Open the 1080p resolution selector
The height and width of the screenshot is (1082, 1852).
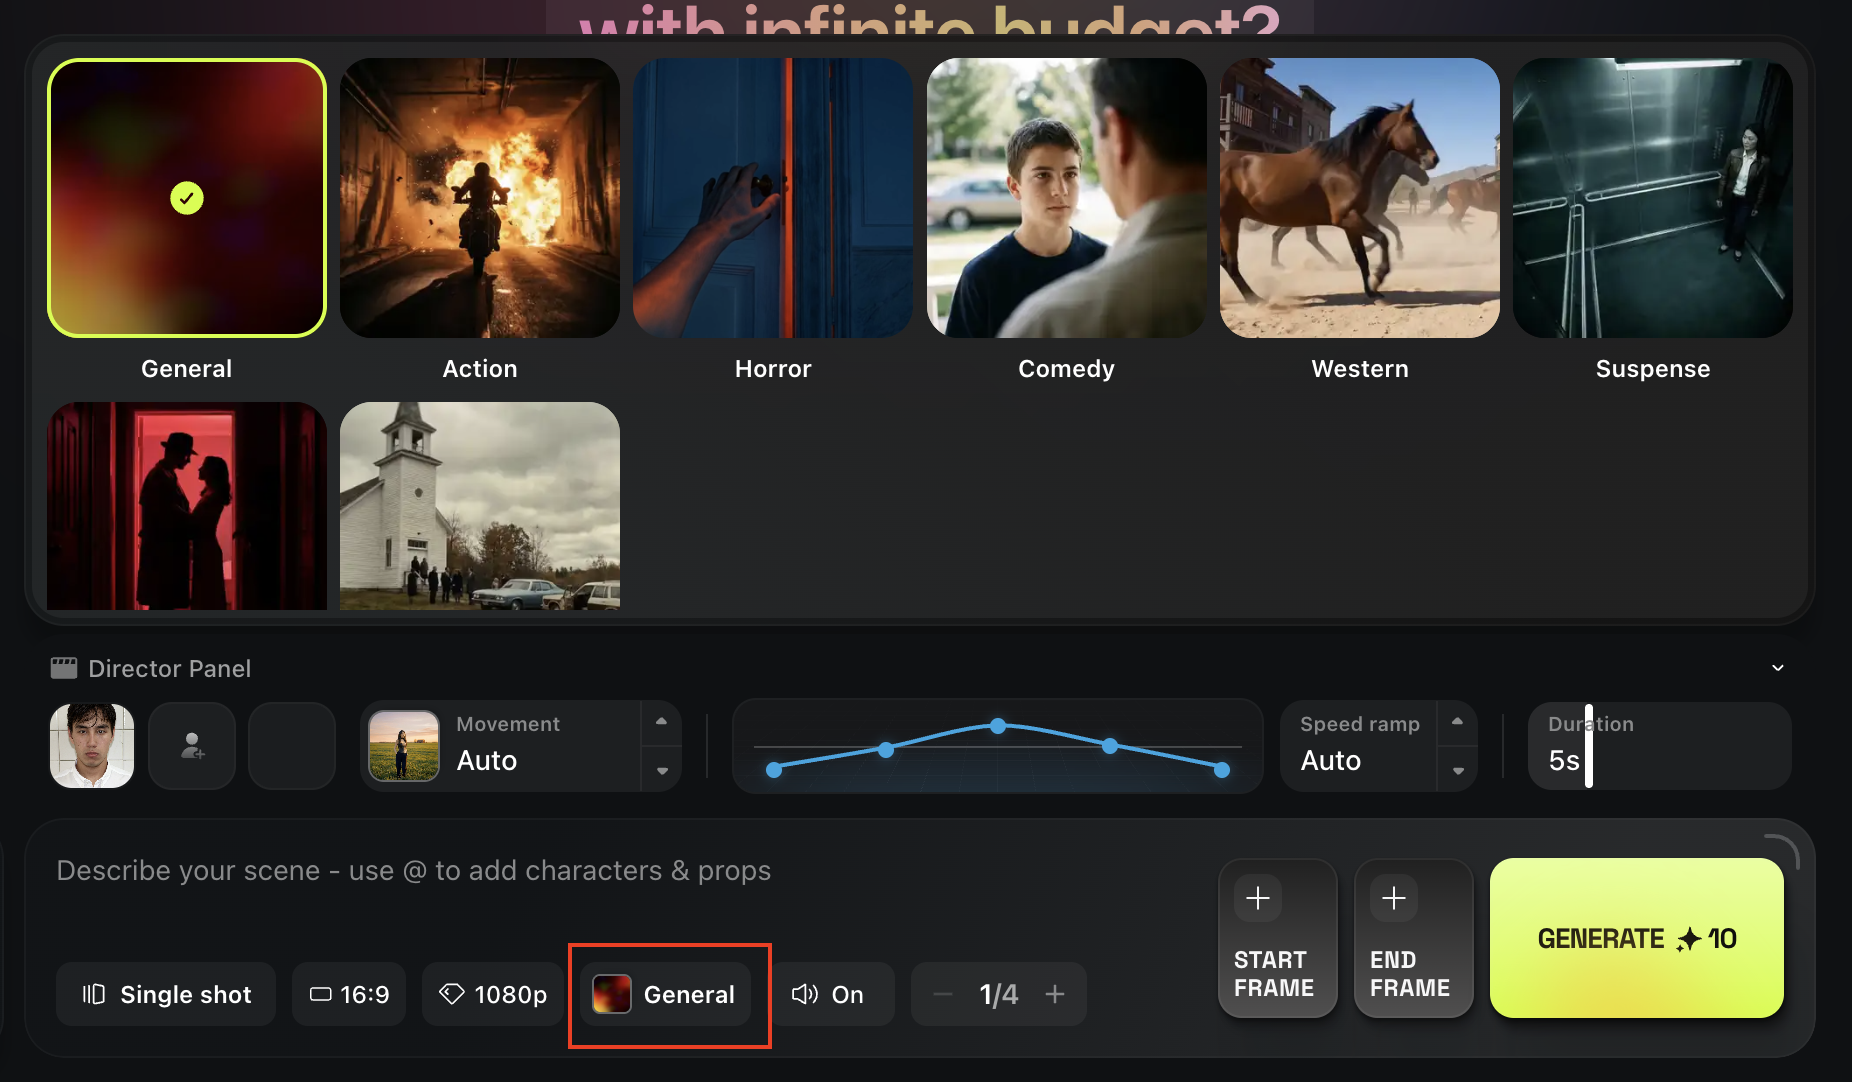click(x=493, y=994)
